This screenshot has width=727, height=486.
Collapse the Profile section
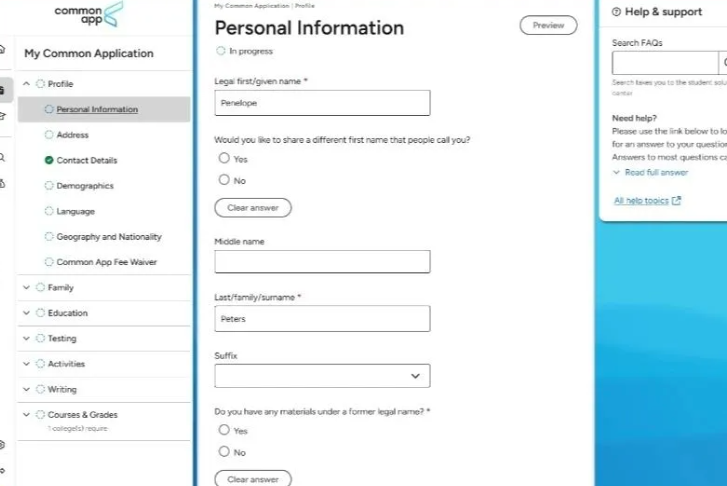tap(27, 84)
